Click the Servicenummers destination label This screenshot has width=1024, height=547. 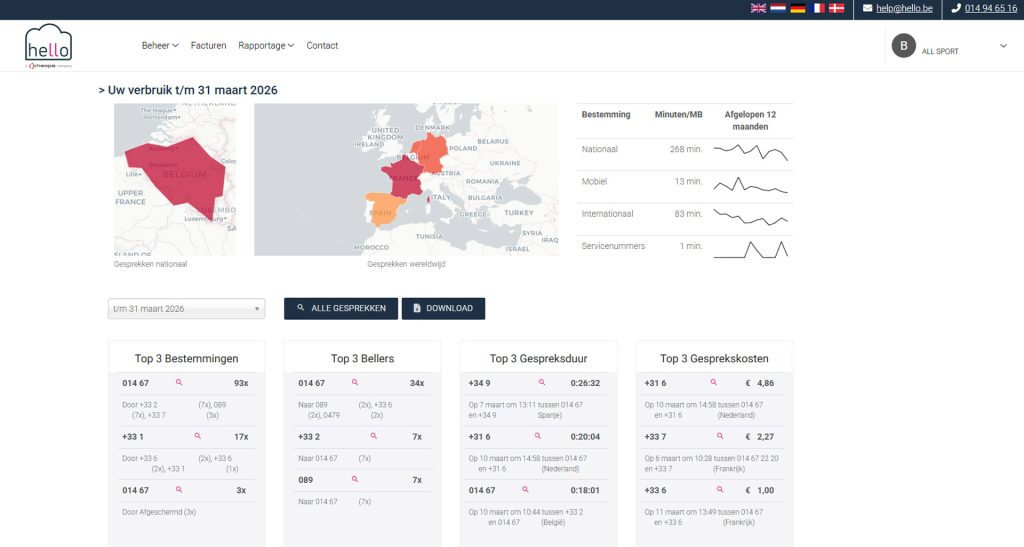(x=613, y=247)
